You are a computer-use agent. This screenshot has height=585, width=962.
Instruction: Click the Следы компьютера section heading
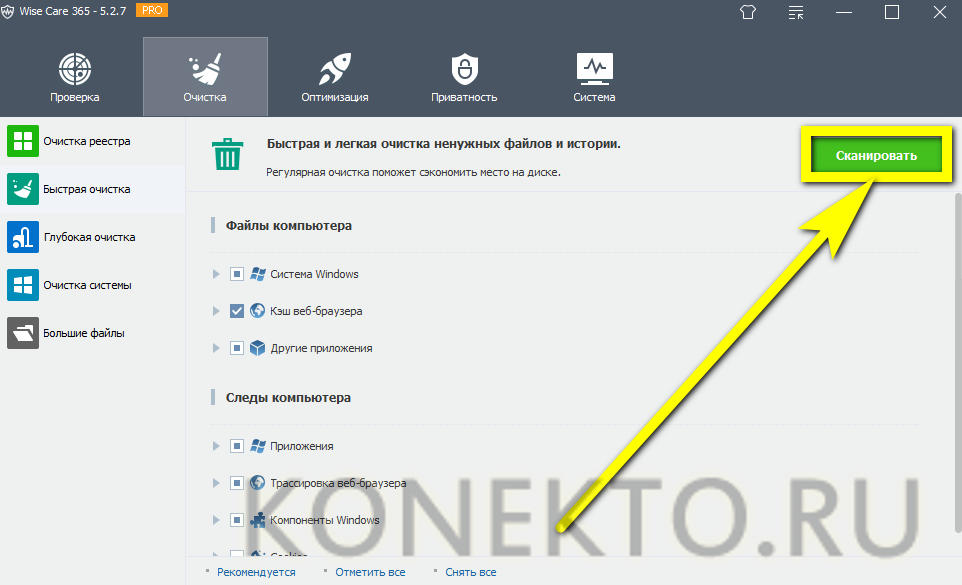(288, 397)
